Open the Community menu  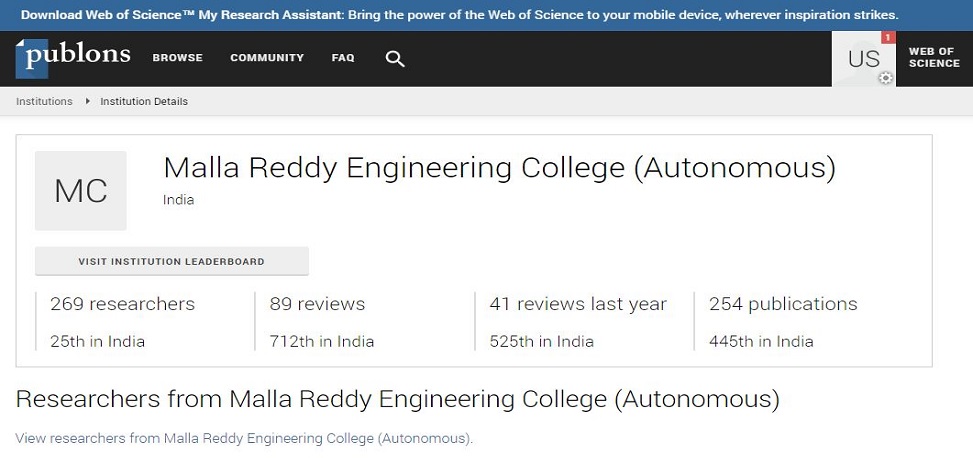click(267, 58)
